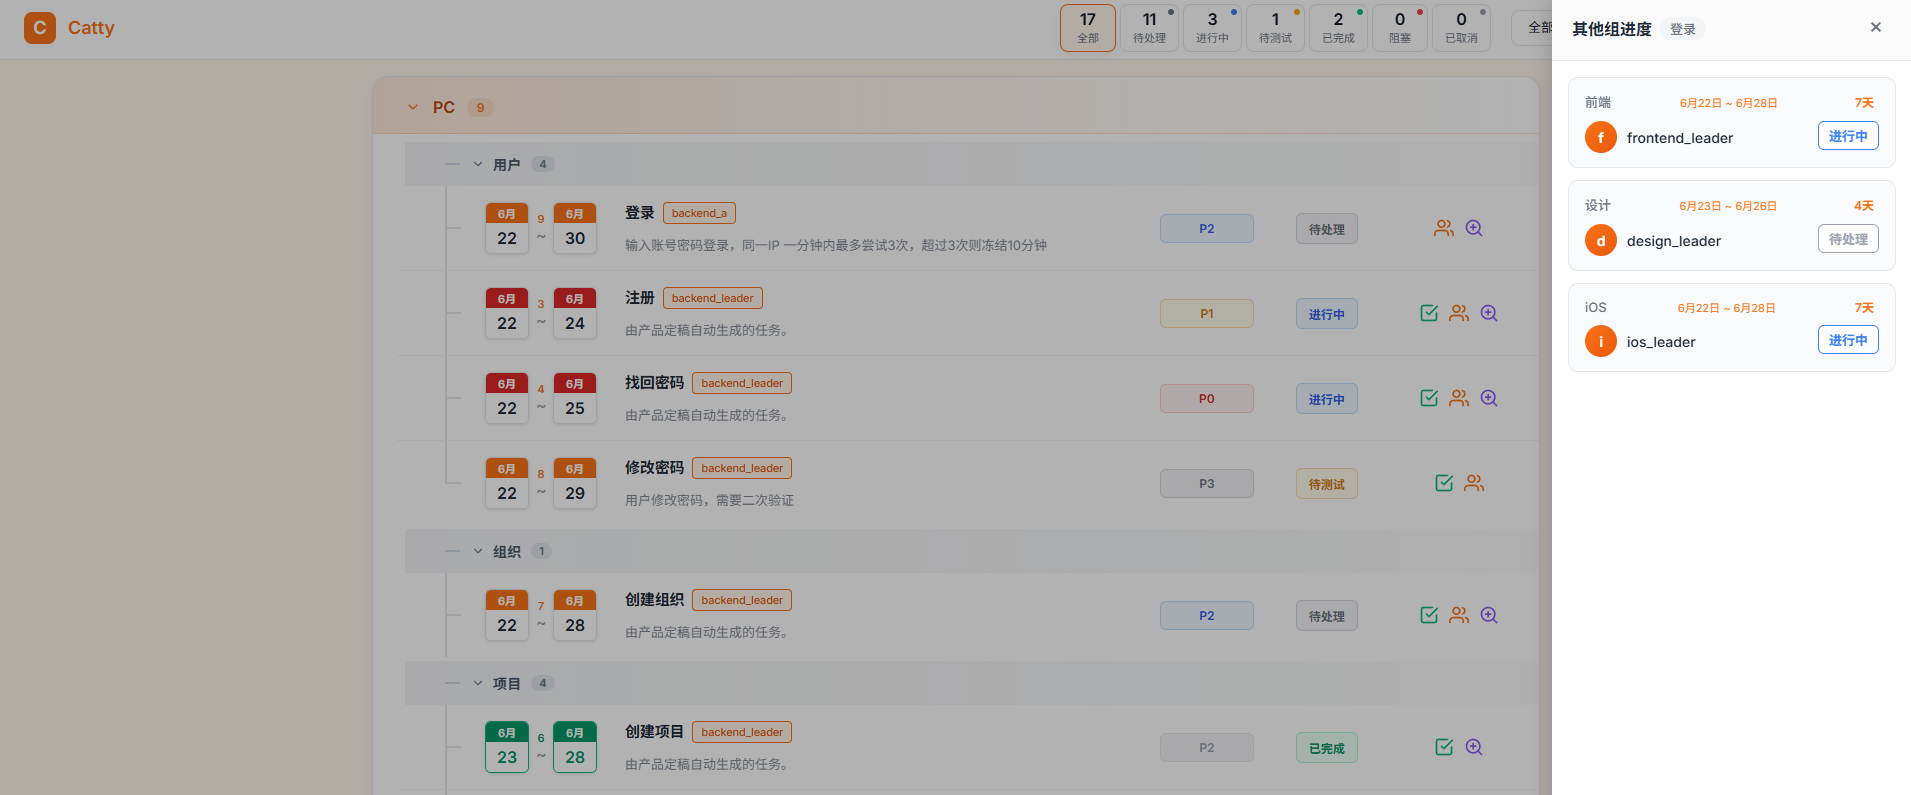Click end date 6月25 of 找回密码 task
The height and width of the screenshot is (795, 1911).
575,398
